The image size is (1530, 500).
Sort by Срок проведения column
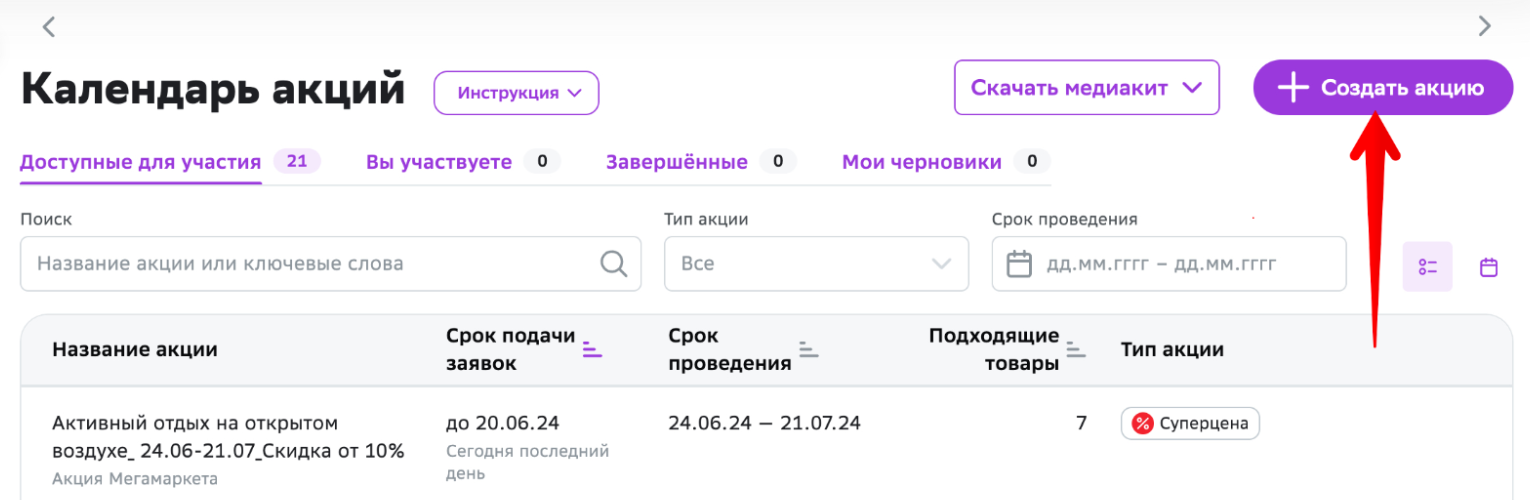coord(808,349)
